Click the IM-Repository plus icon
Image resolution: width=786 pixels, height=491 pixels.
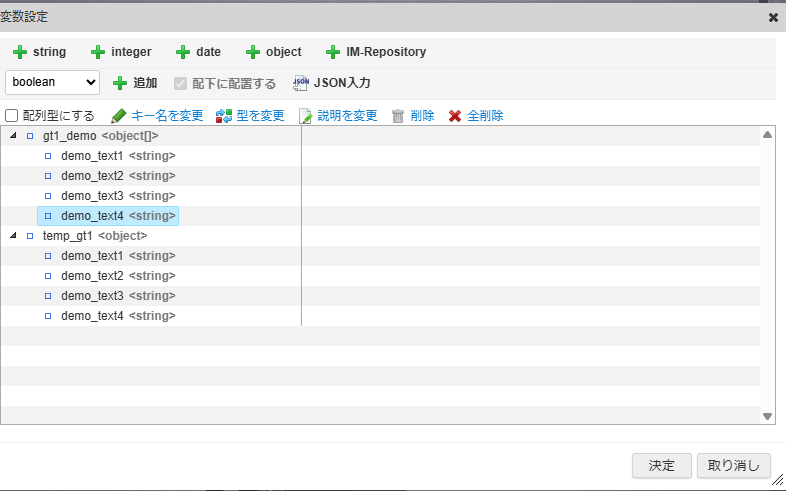pyautogui.click(x=333, y=52)
